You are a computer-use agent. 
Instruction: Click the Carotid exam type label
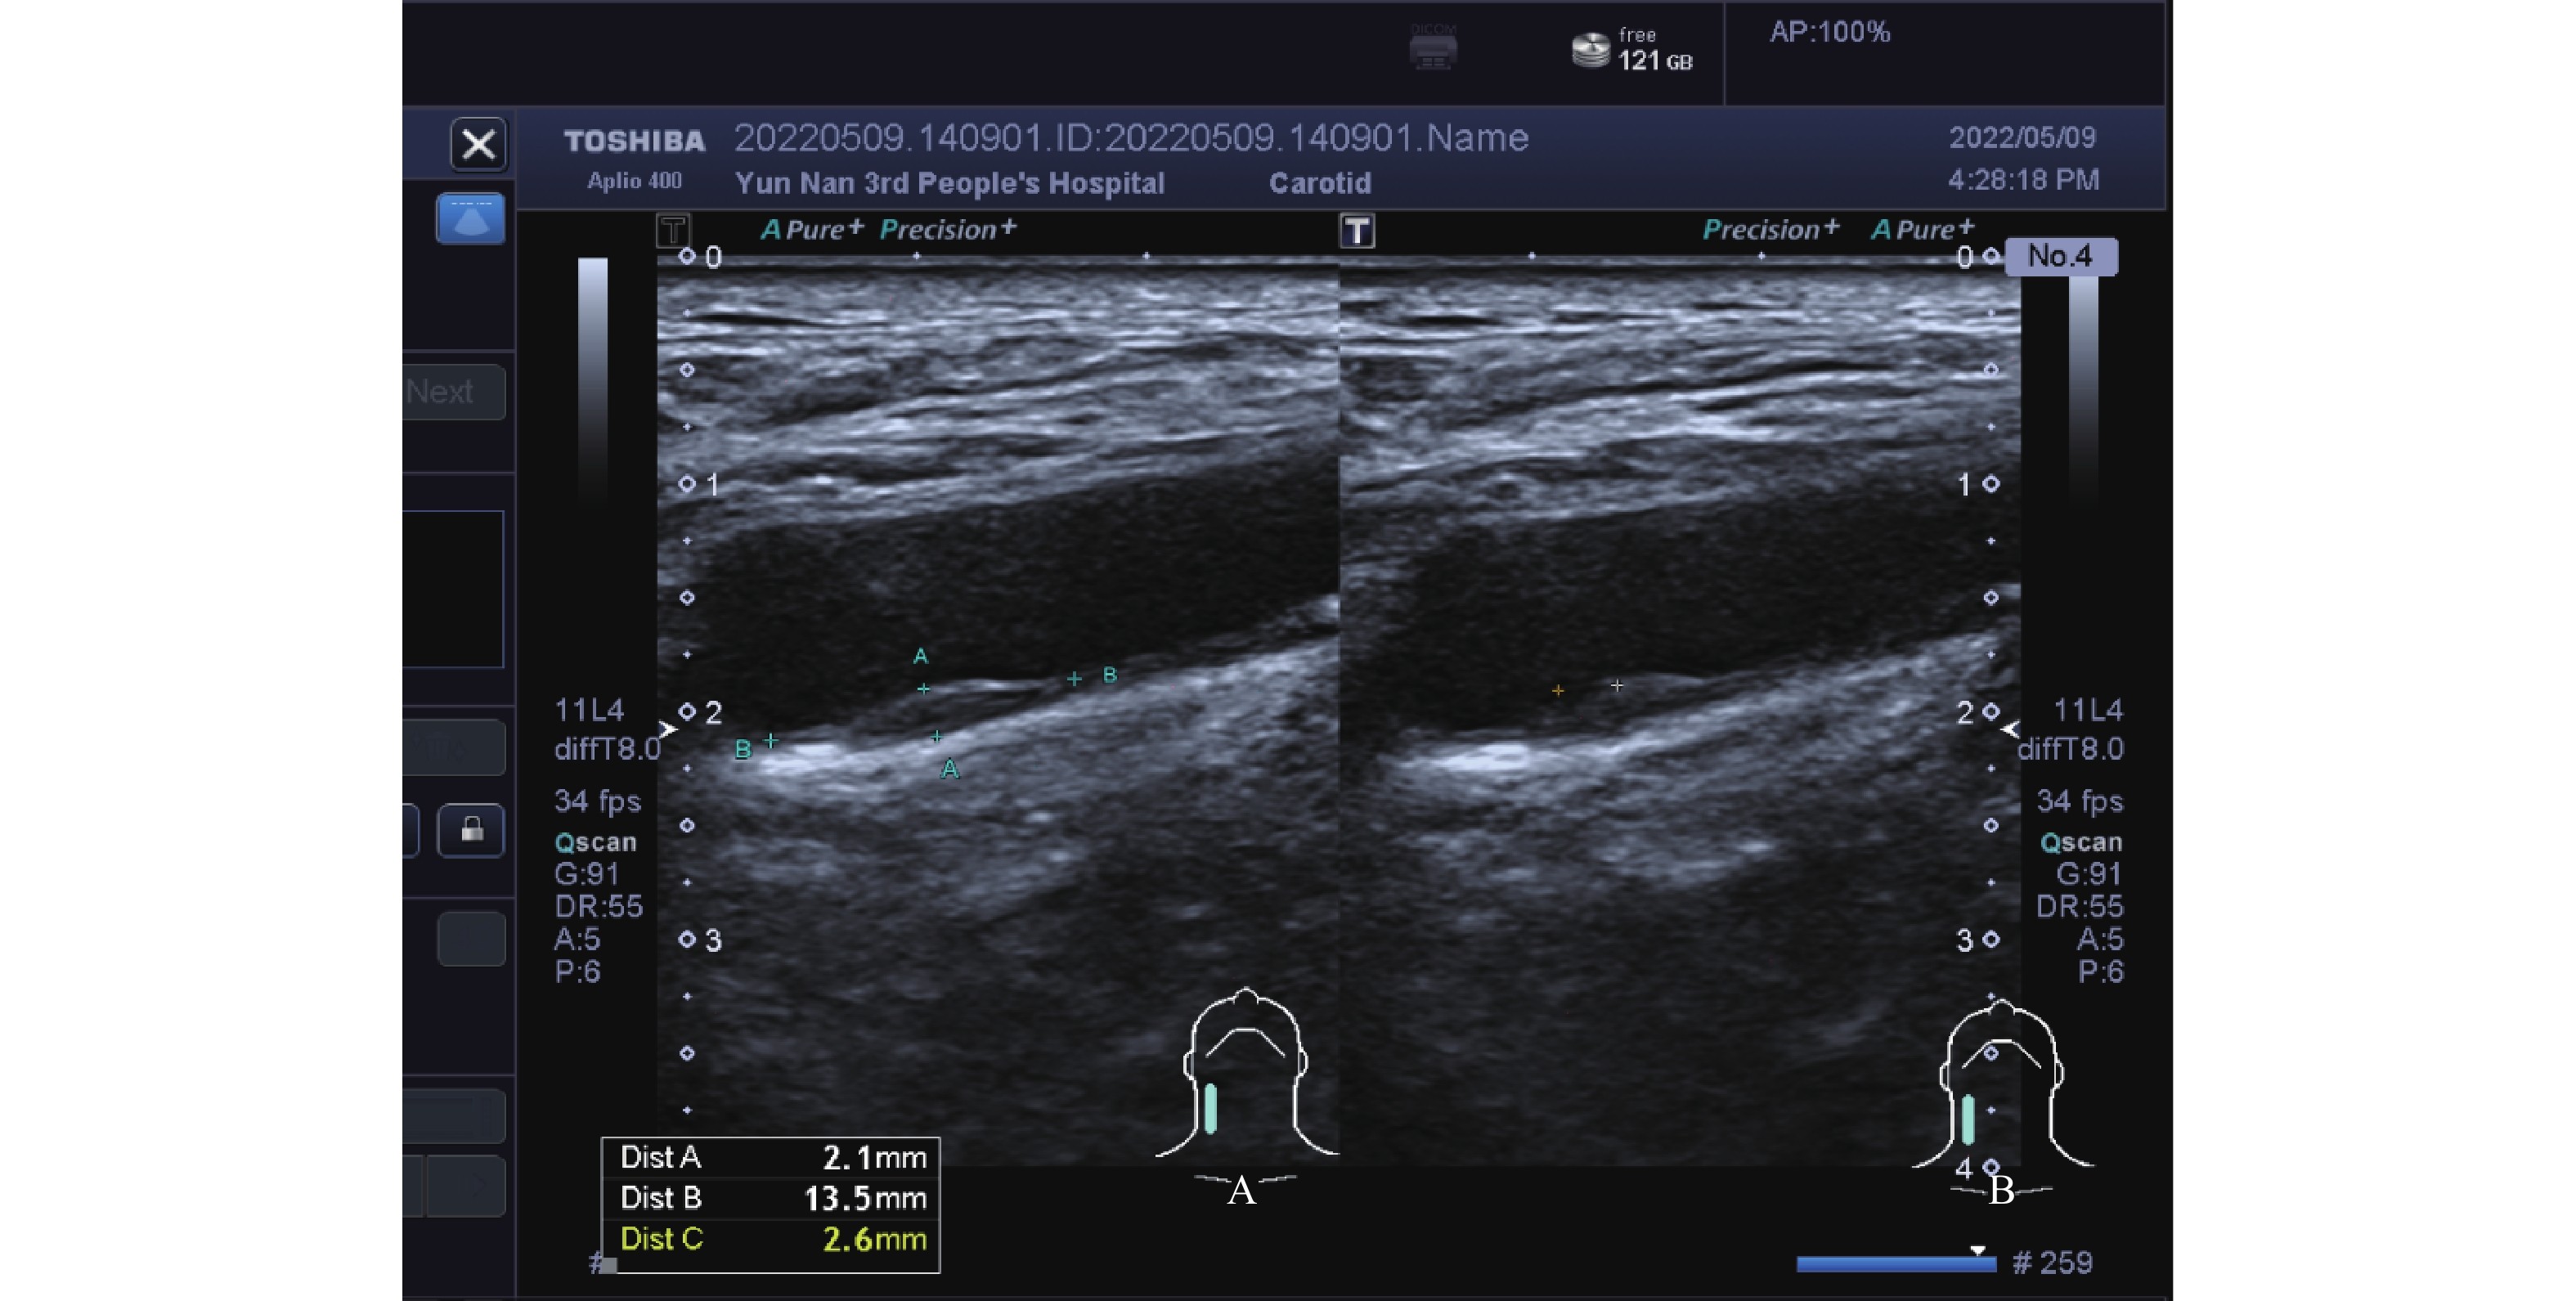click(1319, 183)
